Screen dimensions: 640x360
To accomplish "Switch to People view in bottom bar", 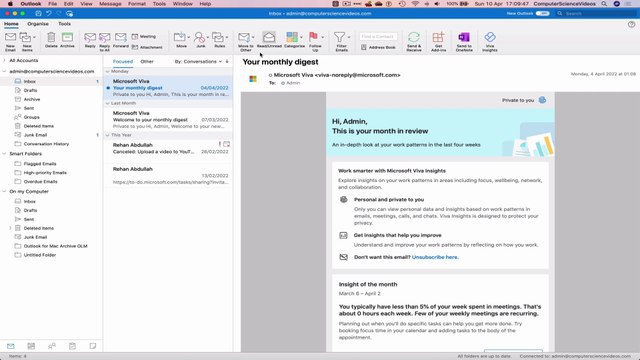I will tap(52, 346).
